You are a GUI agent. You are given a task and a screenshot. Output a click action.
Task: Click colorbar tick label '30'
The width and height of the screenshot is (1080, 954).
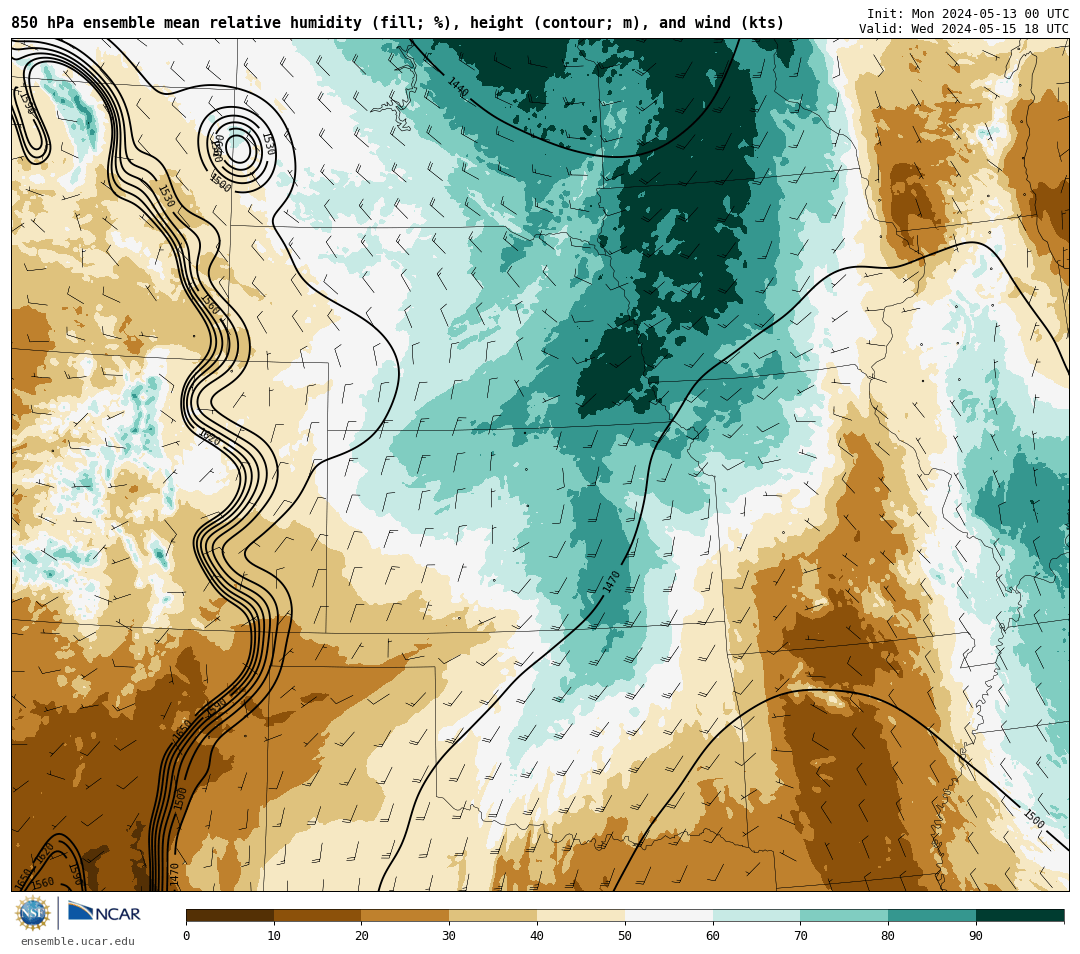click(x=449, y=936)
